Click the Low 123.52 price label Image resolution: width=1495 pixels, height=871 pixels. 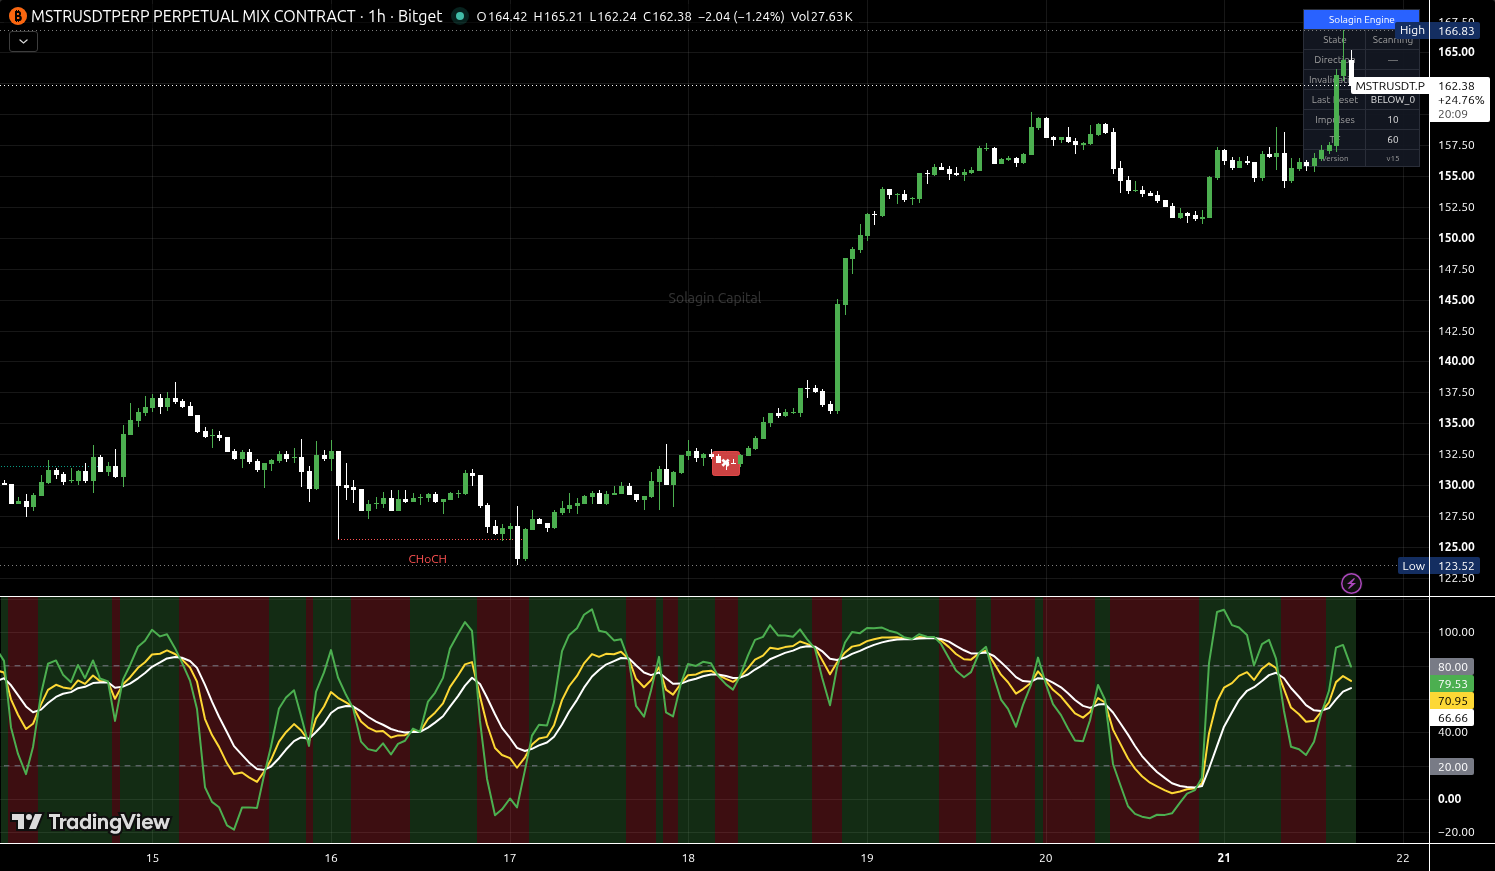pyautogui.click(x=1438, y=566)
